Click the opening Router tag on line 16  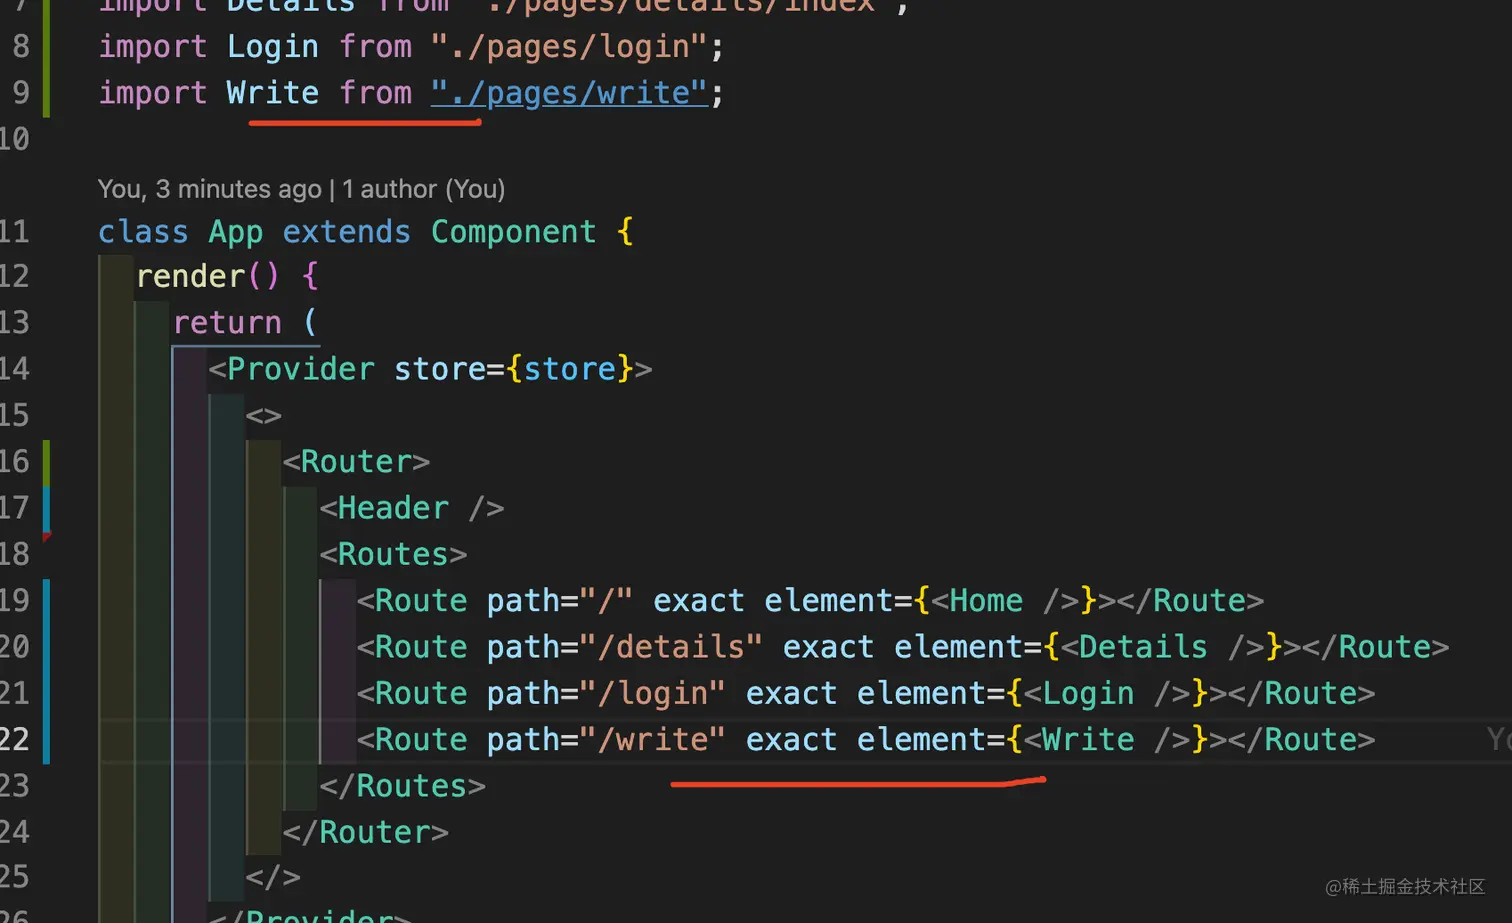pyautogui.click(x=356, y=462)
